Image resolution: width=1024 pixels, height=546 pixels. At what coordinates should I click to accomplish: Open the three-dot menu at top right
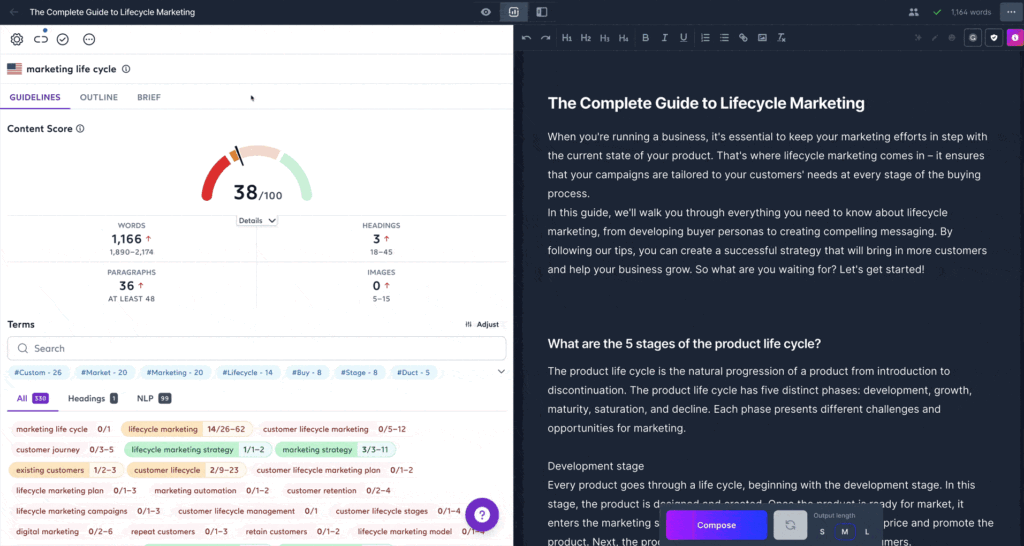pos(1009,12)
